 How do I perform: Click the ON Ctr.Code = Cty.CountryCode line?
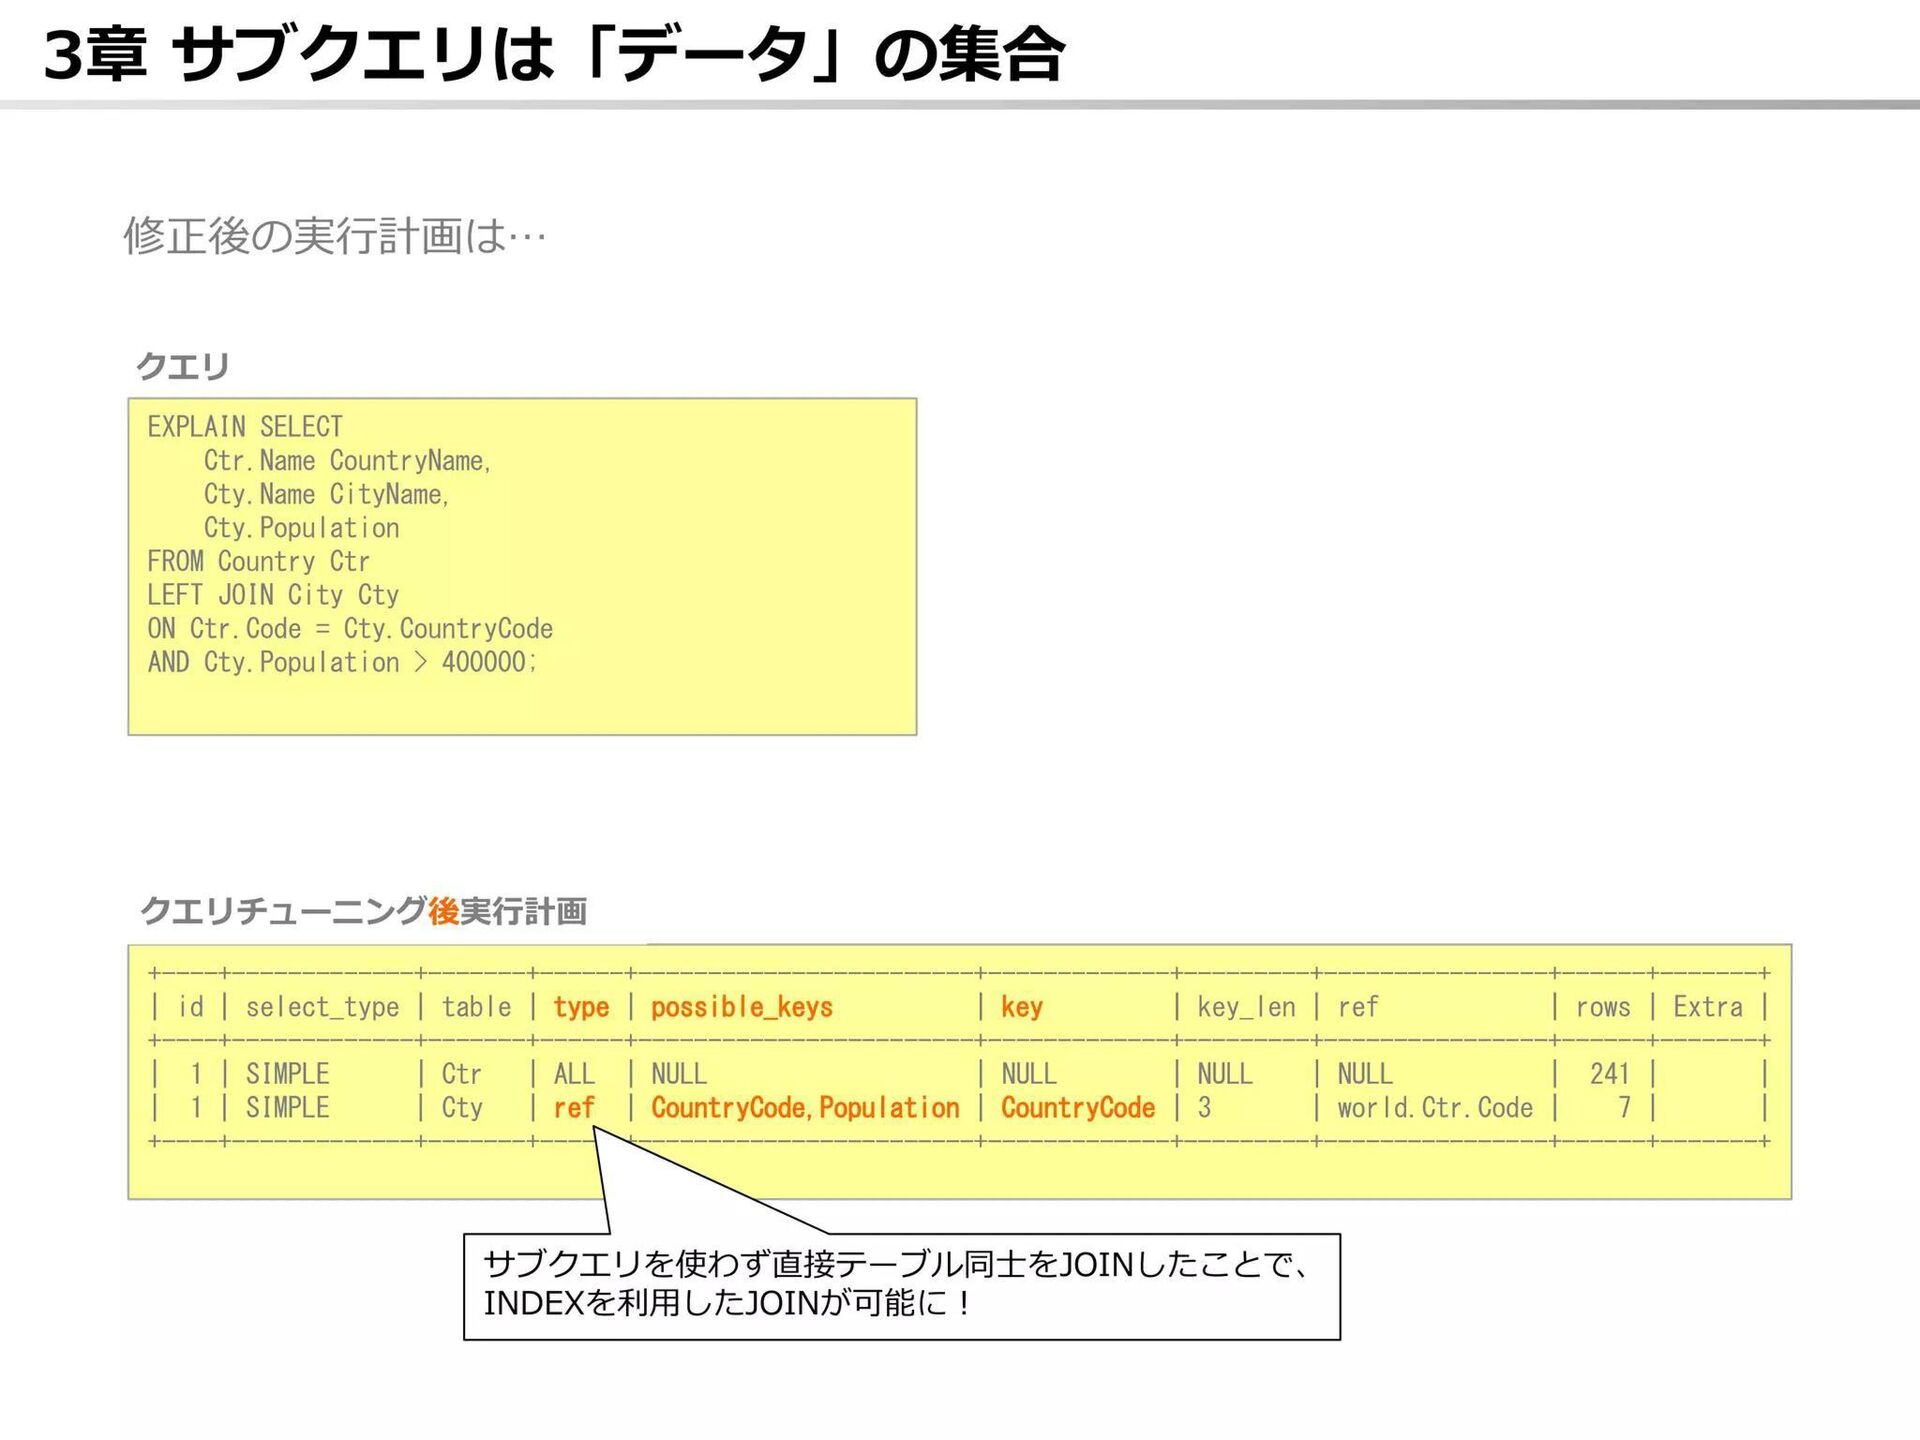click(x=350, y=629)
